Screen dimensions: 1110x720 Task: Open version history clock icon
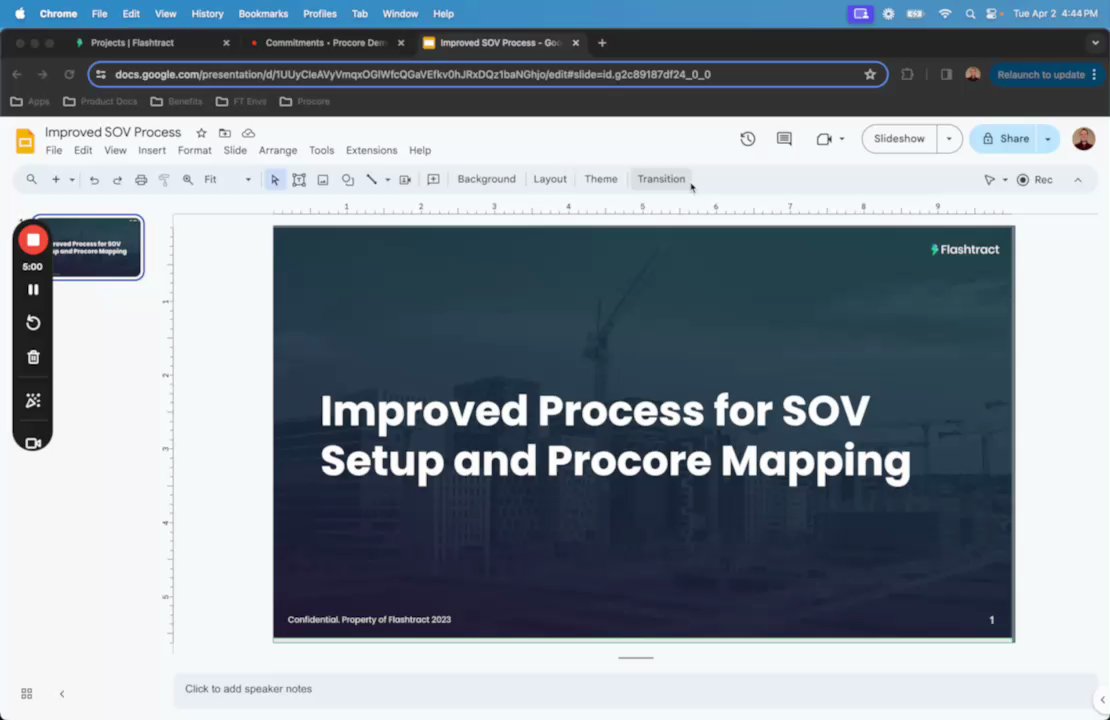[x=748, y=139]
